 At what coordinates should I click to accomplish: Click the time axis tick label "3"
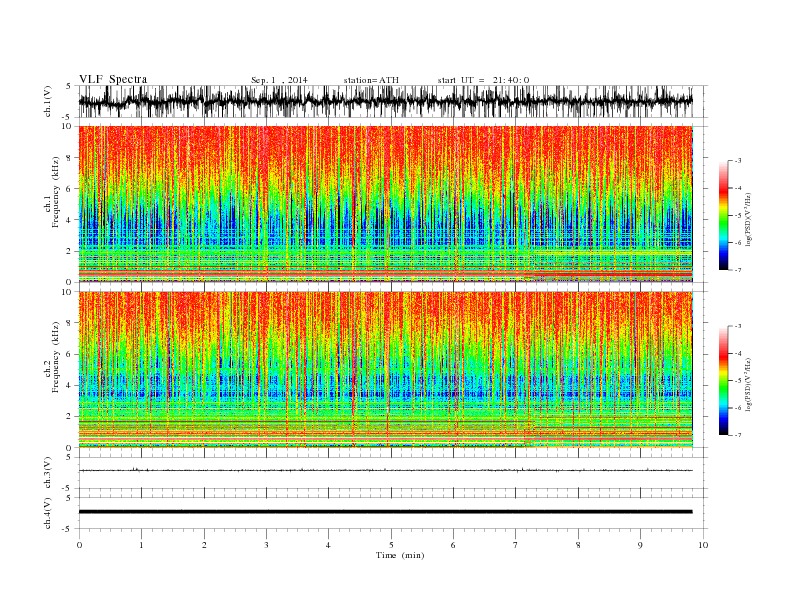click(x=266, y=545)
